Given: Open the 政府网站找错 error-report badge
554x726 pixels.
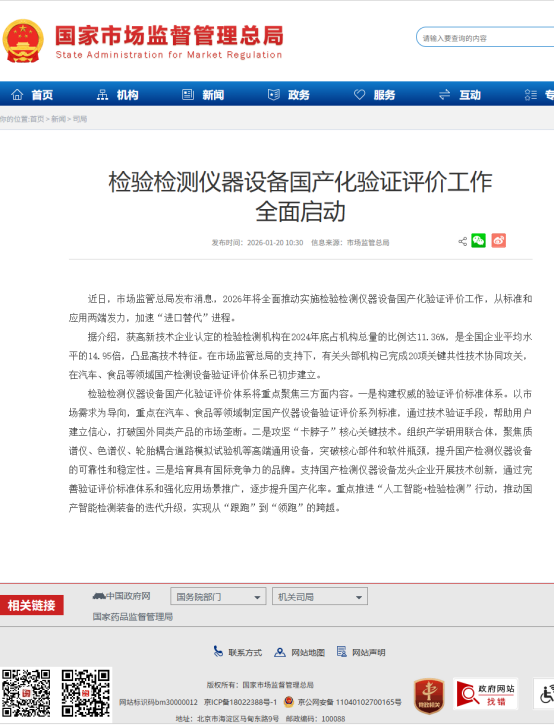Looking at the screenshot, I should (486, 695).
